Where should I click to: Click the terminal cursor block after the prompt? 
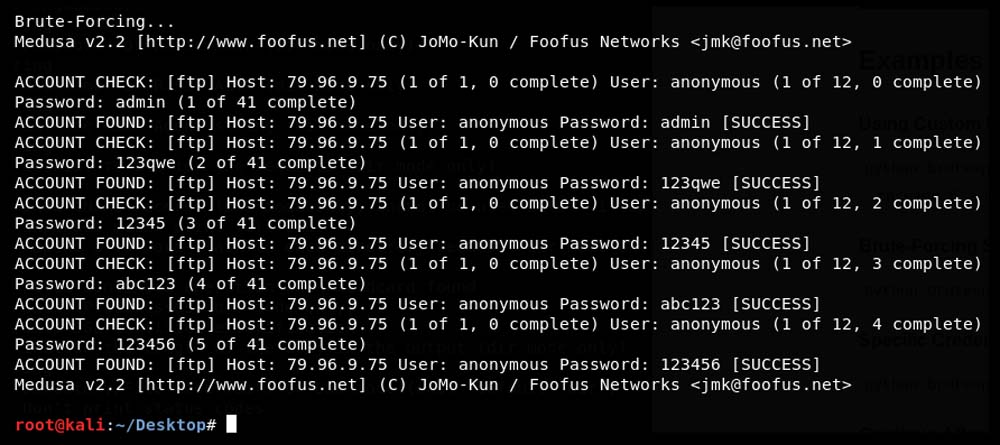tap(232, 425)
